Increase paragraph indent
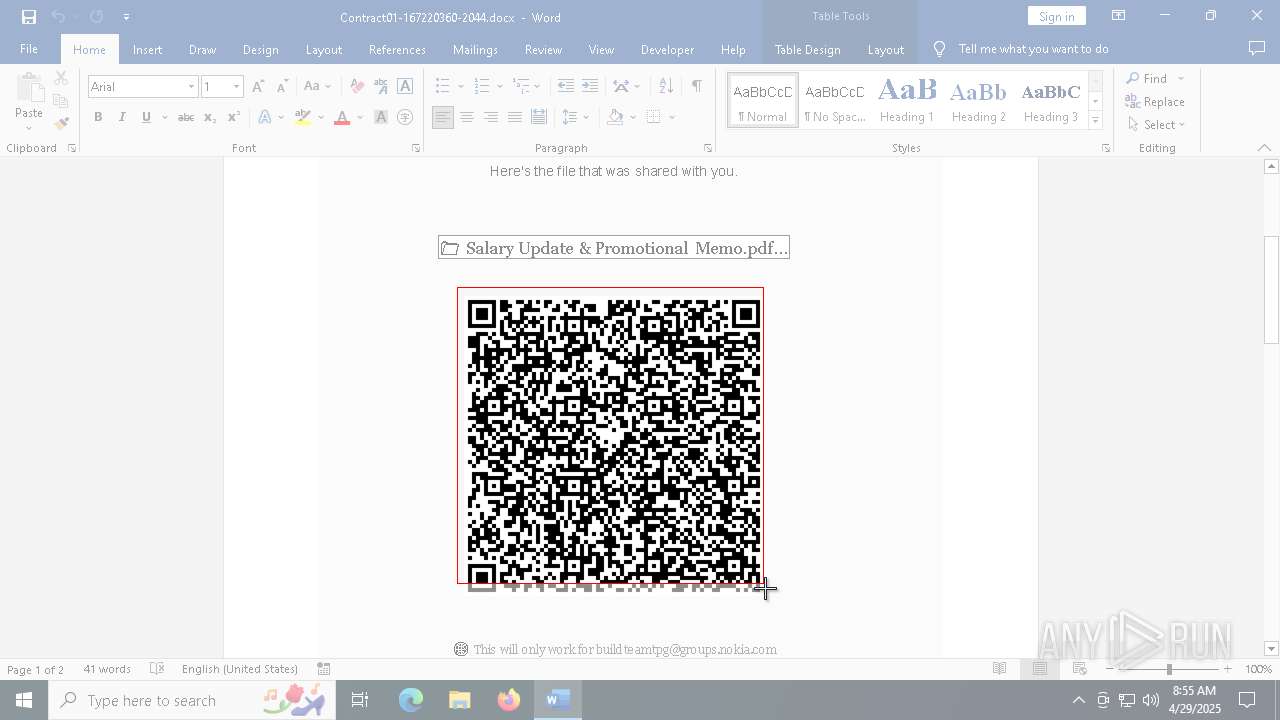Screen dimensions: 1280x720 click(590, 87)
